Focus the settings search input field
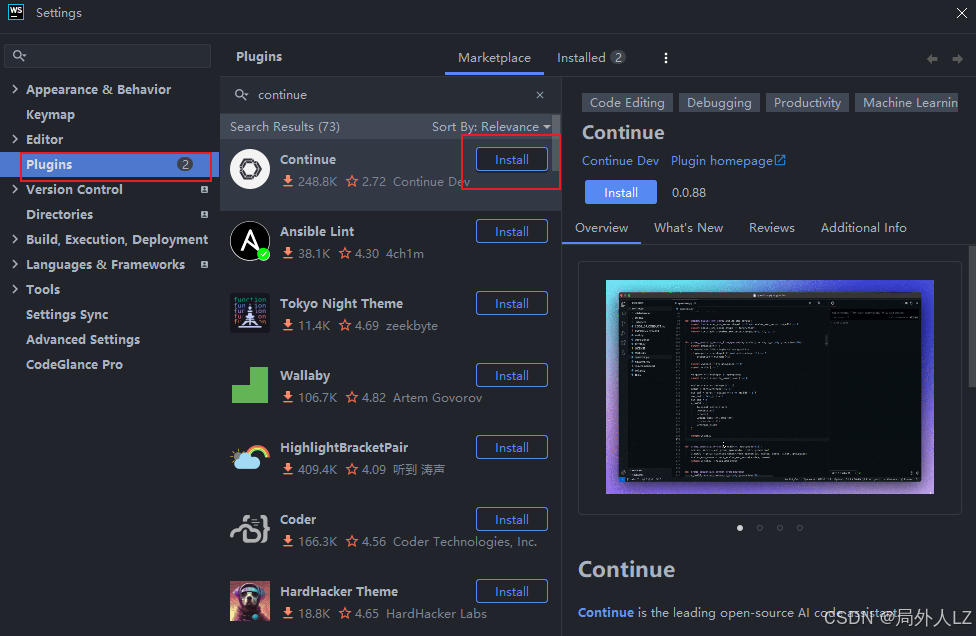976x636 pixels. 108,56
